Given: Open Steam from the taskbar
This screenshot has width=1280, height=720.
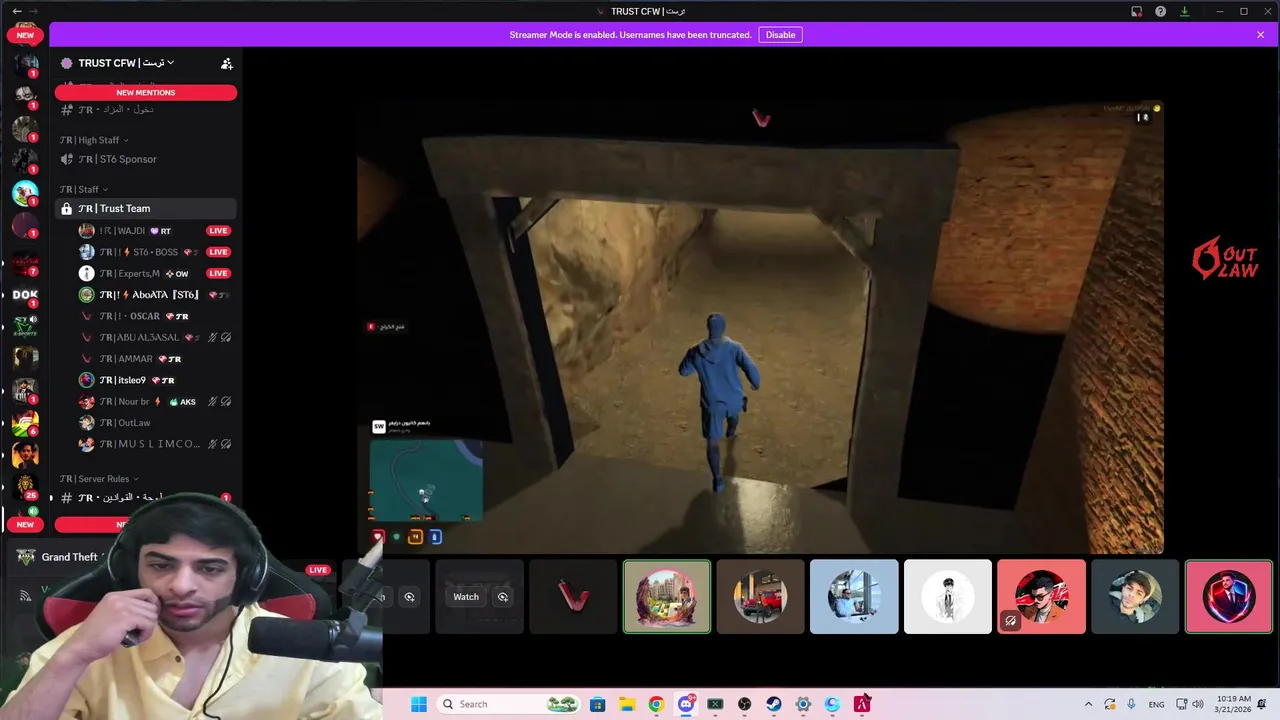Looking at the screenshot, I should [x=774, y=704].
